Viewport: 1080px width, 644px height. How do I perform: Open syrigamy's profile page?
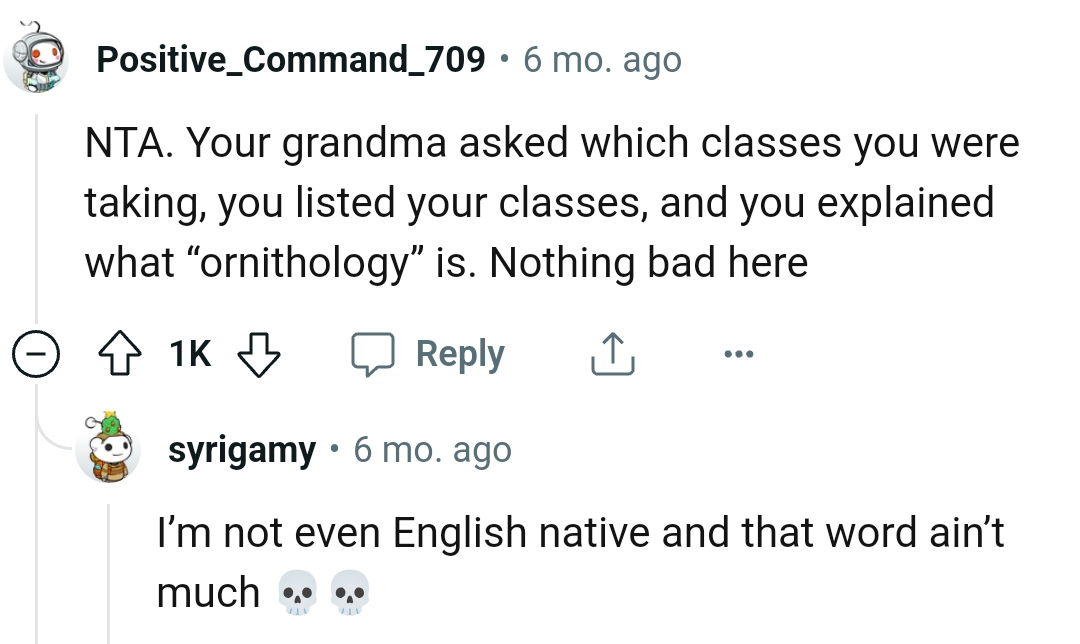point(241,450)
